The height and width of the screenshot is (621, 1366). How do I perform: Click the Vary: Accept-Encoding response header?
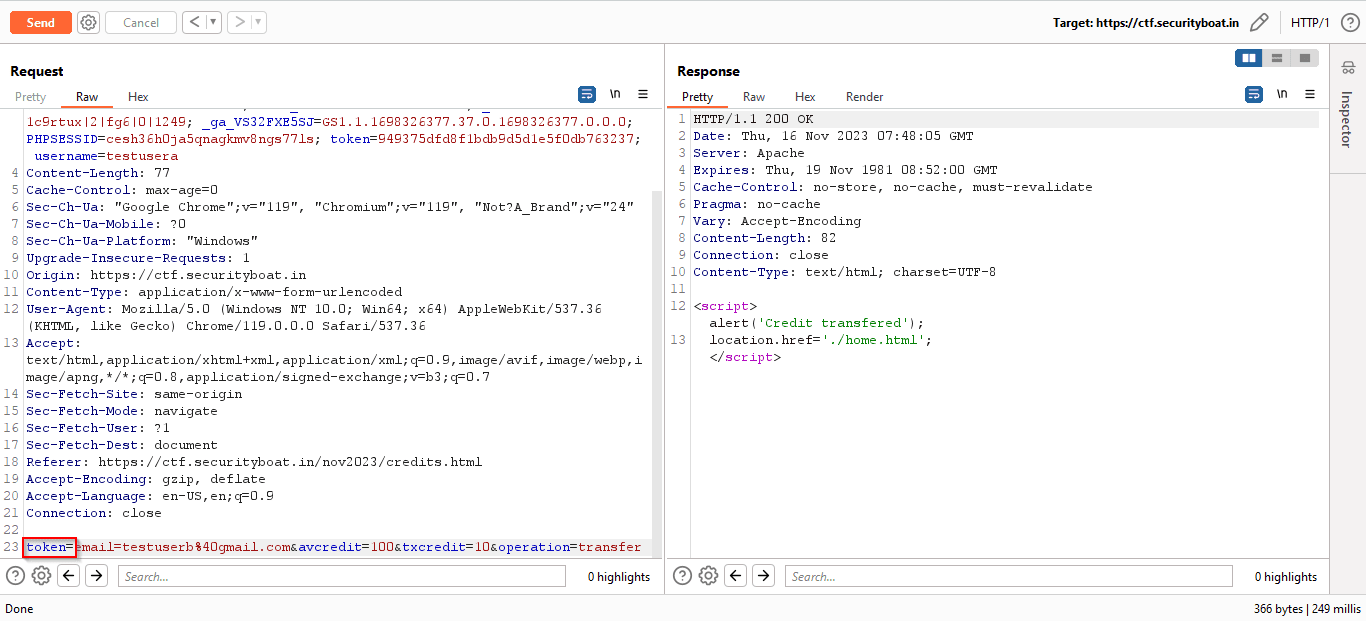coord(777,221)
